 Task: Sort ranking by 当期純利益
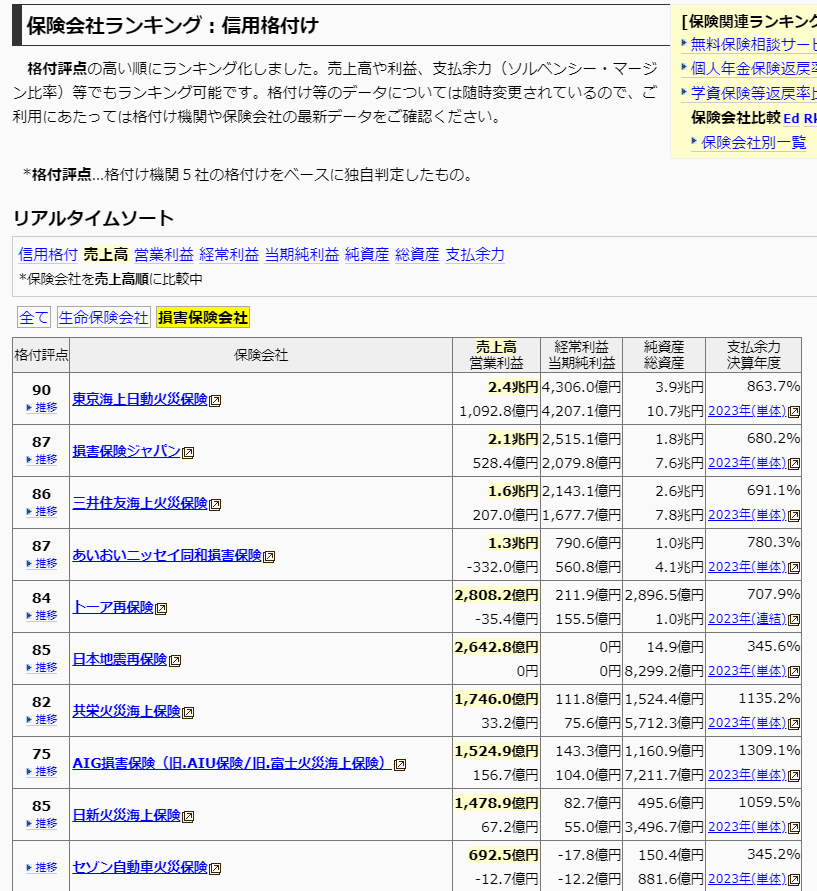[302, 255]
